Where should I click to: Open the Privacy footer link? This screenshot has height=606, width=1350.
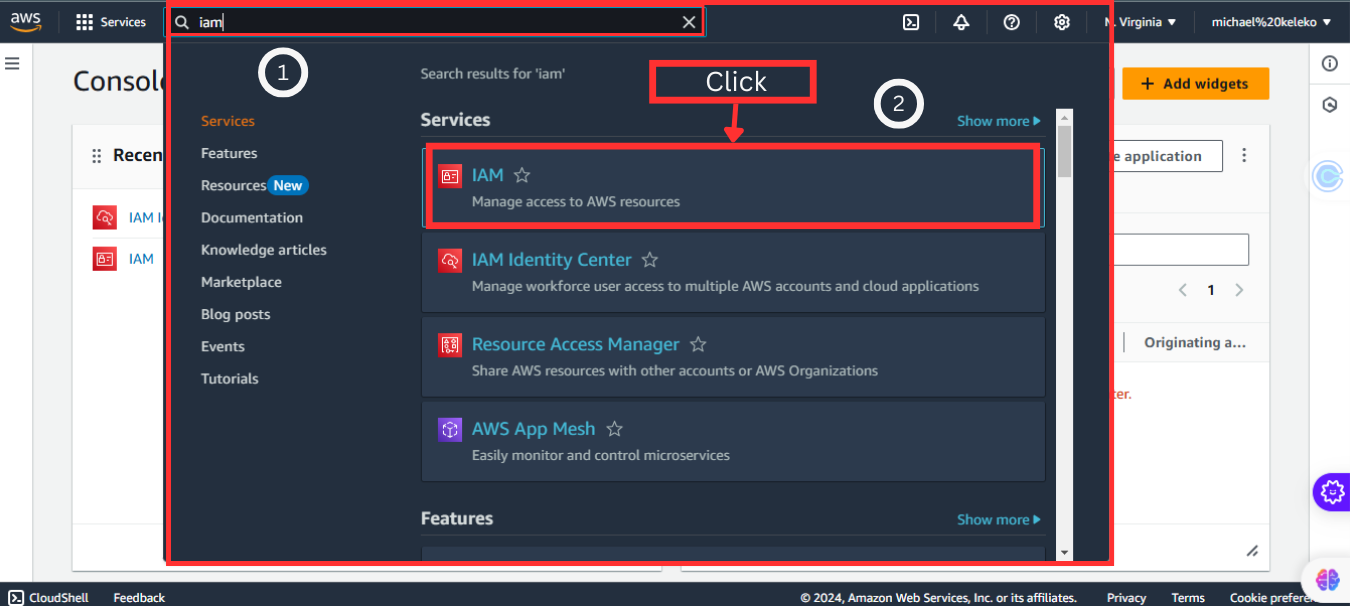(1126, 598)
